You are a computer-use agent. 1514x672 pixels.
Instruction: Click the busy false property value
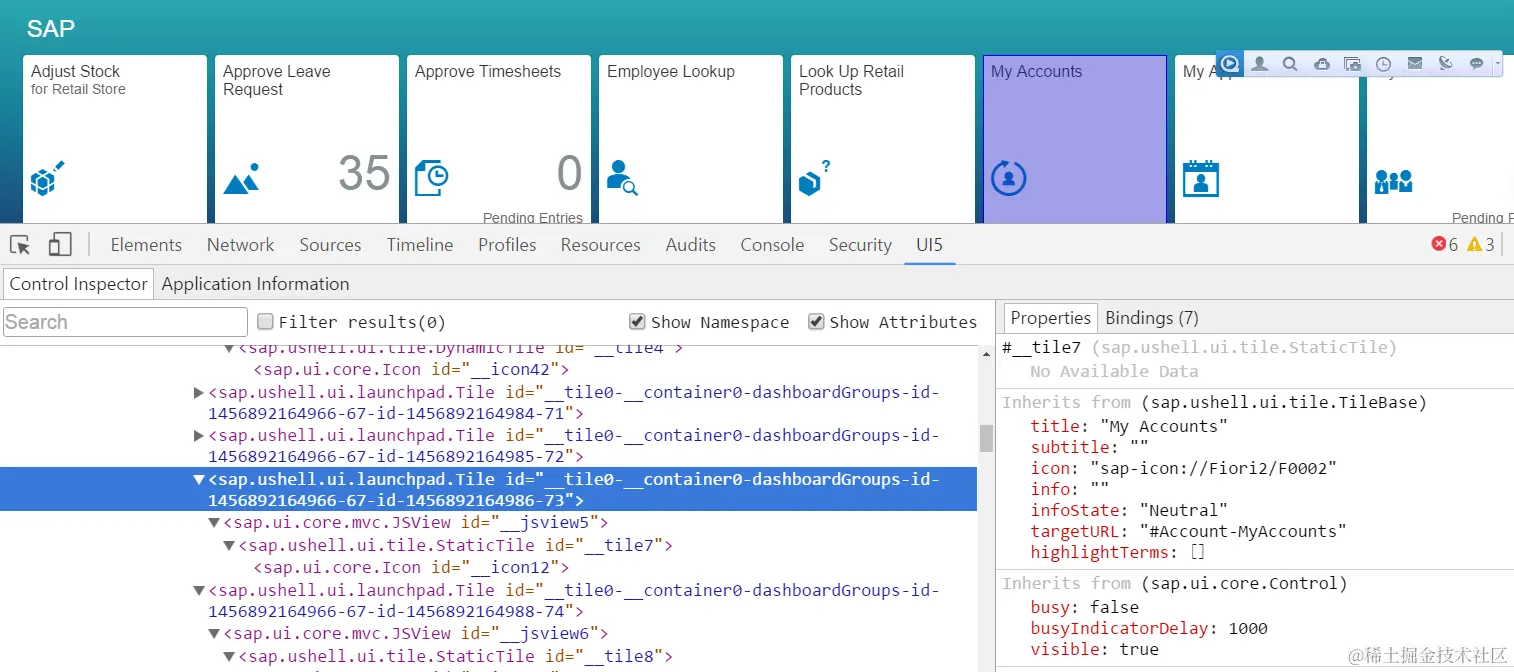1112,607
